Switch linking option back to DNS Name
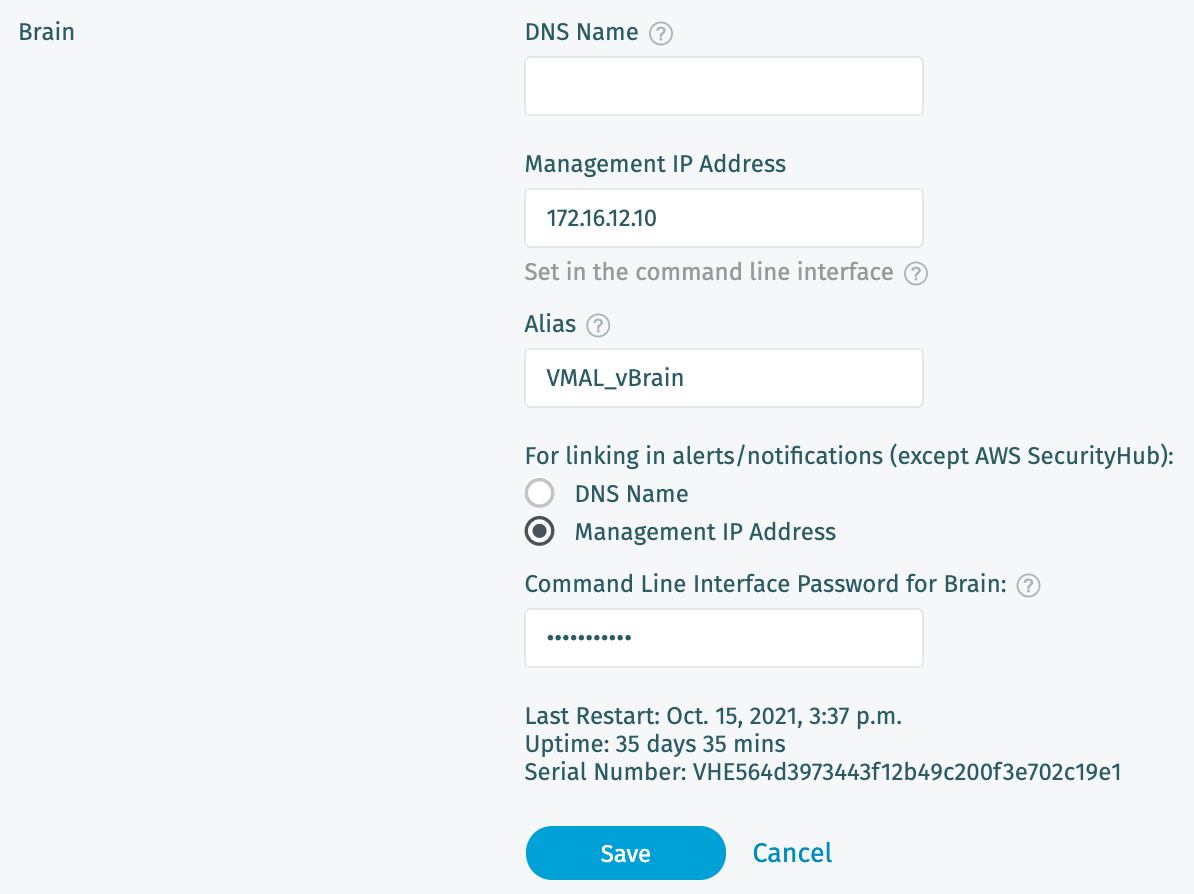The width and height of the screenshot is (1194, 894). pyautogui.click(x=540, y=493)
